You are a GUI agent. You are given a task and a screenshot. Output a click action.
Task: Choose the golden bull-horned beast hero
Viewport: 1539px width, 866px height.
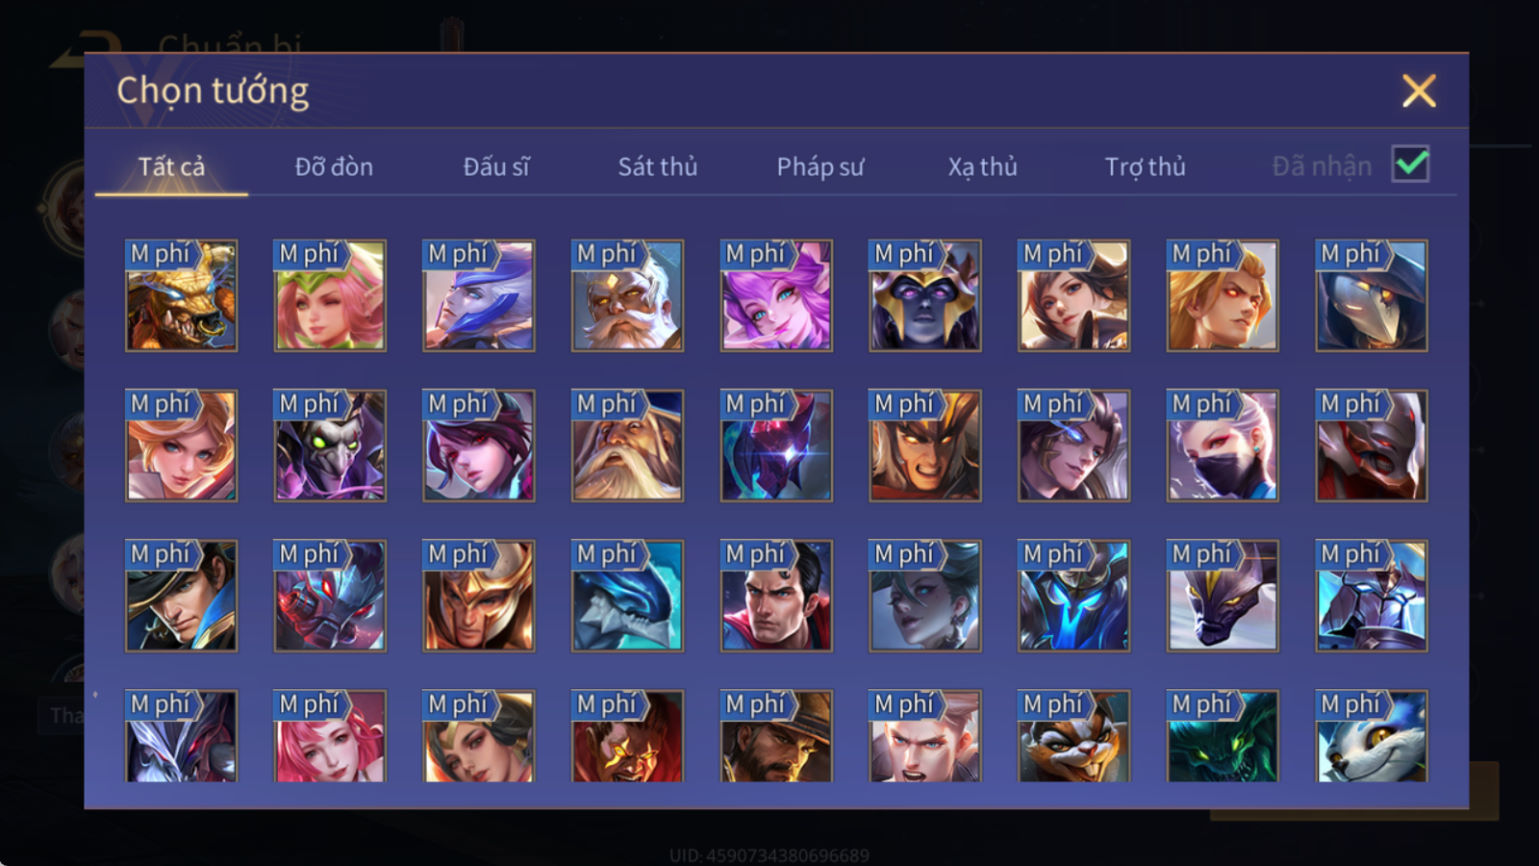181,295
